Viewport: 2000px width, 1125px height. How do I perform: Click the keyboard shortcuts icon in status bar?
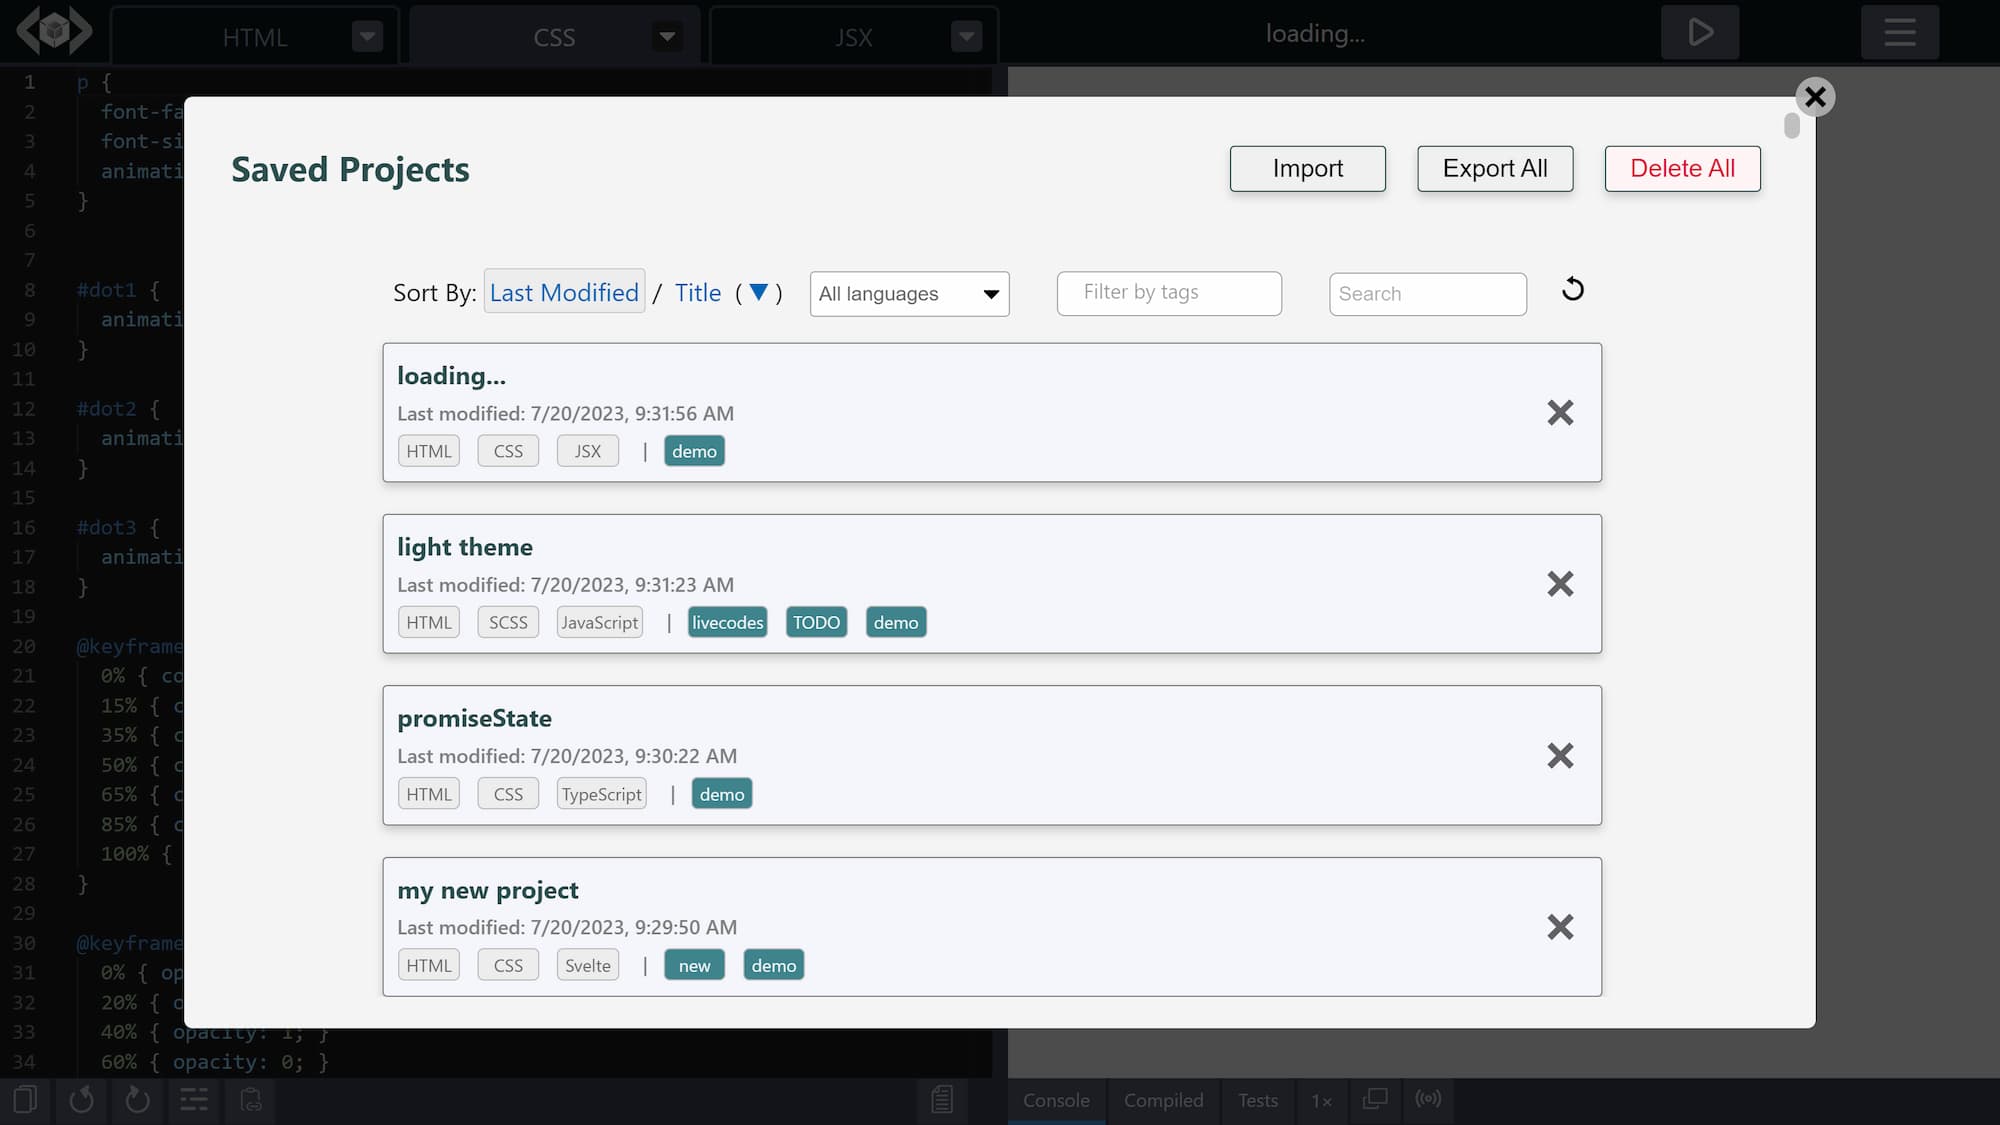click(194, 1099)
